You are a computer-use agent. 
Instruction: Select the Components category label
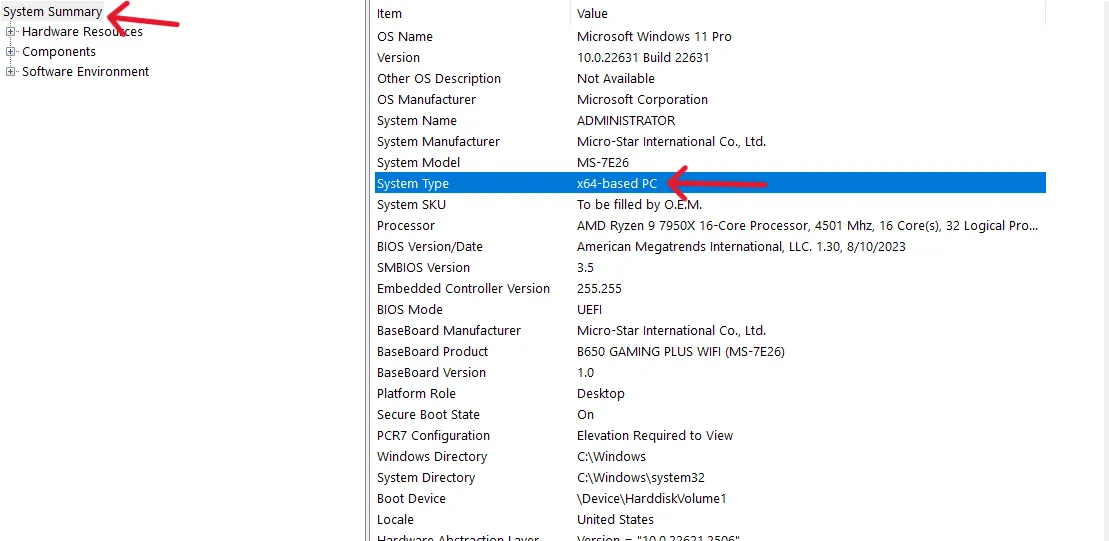pos(59,52)
